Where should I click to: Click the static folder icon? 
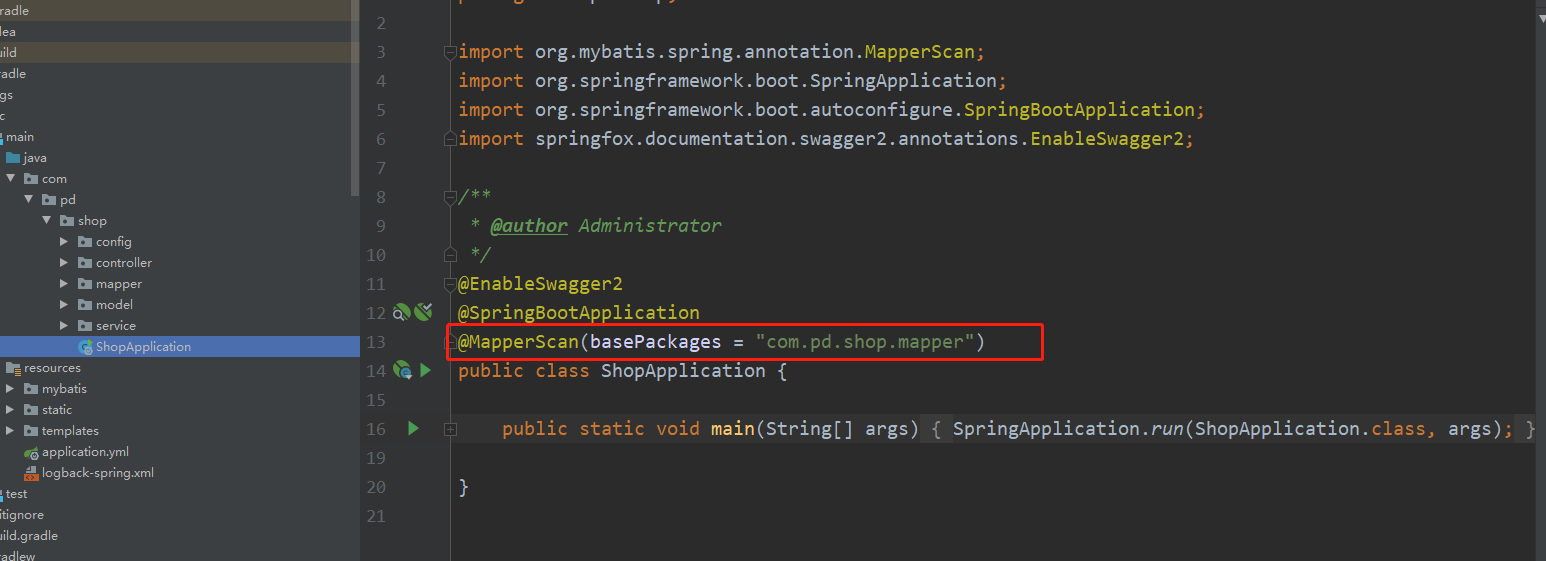click(x=31, y=410)
